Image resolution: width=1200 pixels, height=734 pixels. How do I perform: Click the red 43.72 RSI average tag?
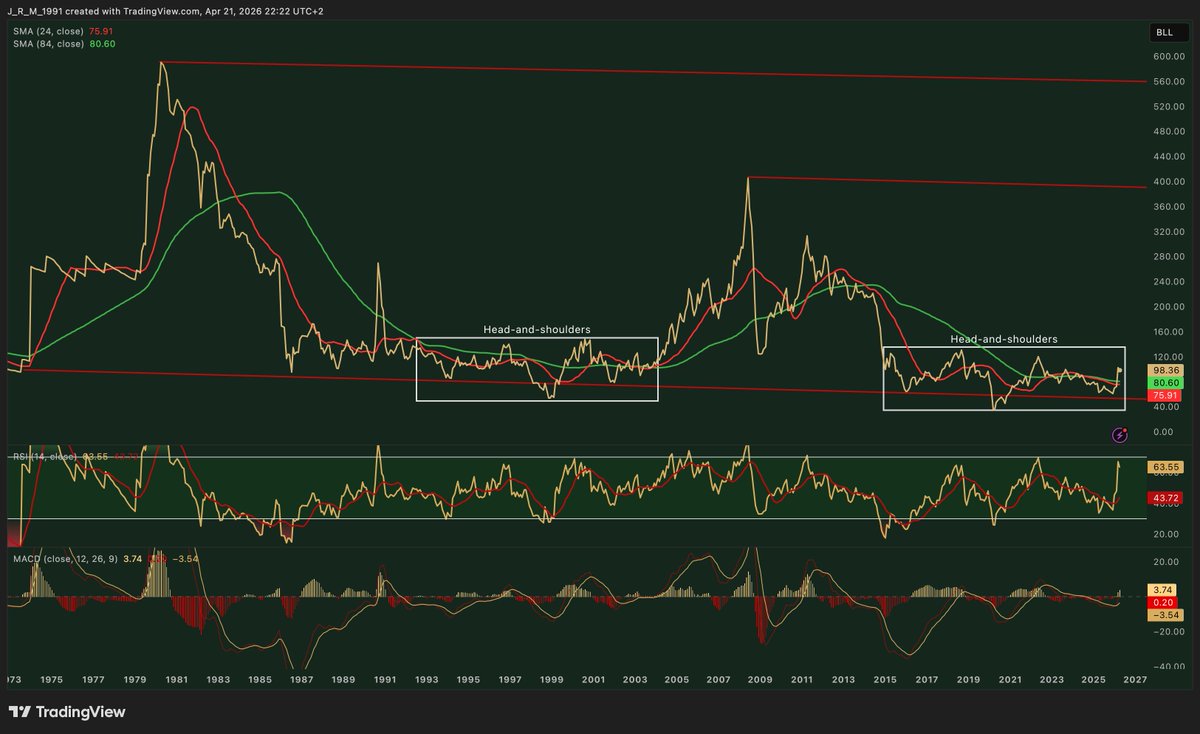point(1166,497)
